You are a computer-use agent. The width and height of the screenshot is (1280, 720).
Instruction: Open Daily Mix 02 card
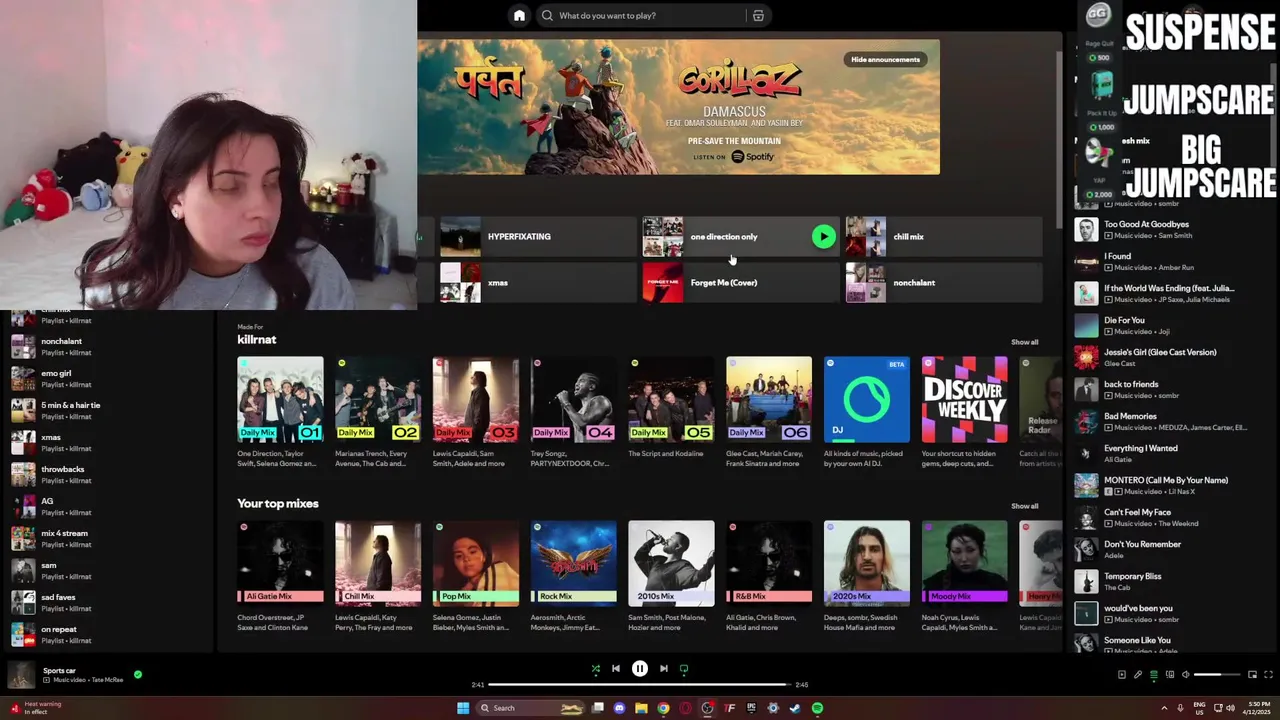(x=378, y=412)
